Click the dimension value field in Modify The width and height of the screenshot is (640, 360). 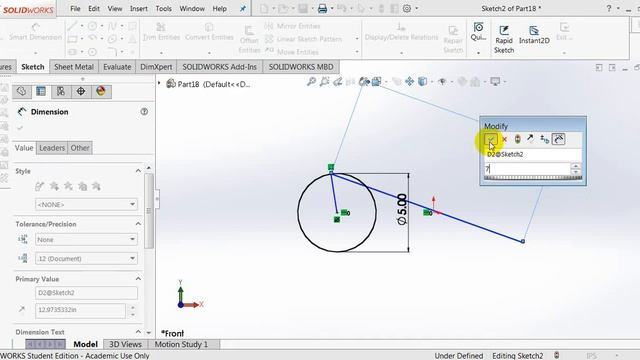[527, 169]
